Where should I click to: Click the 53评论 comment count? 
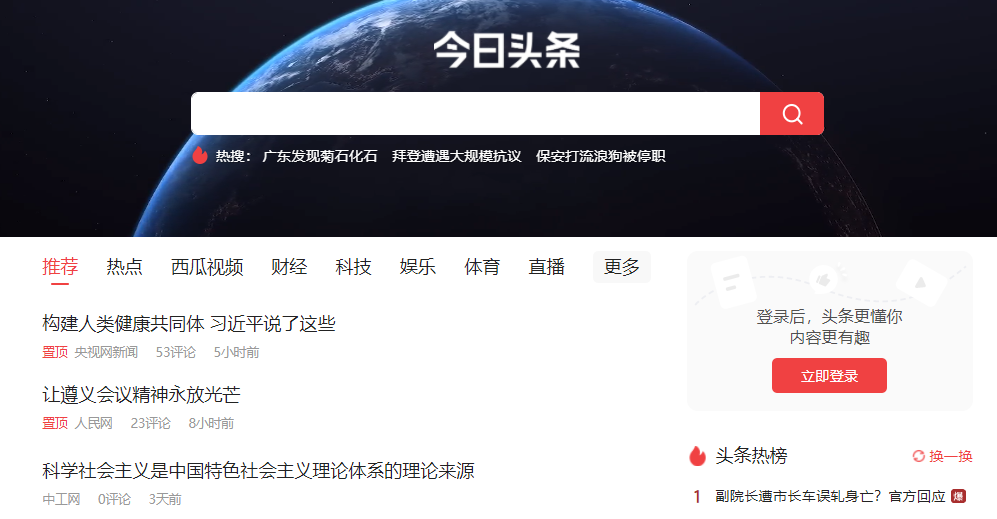pos(175,352)
